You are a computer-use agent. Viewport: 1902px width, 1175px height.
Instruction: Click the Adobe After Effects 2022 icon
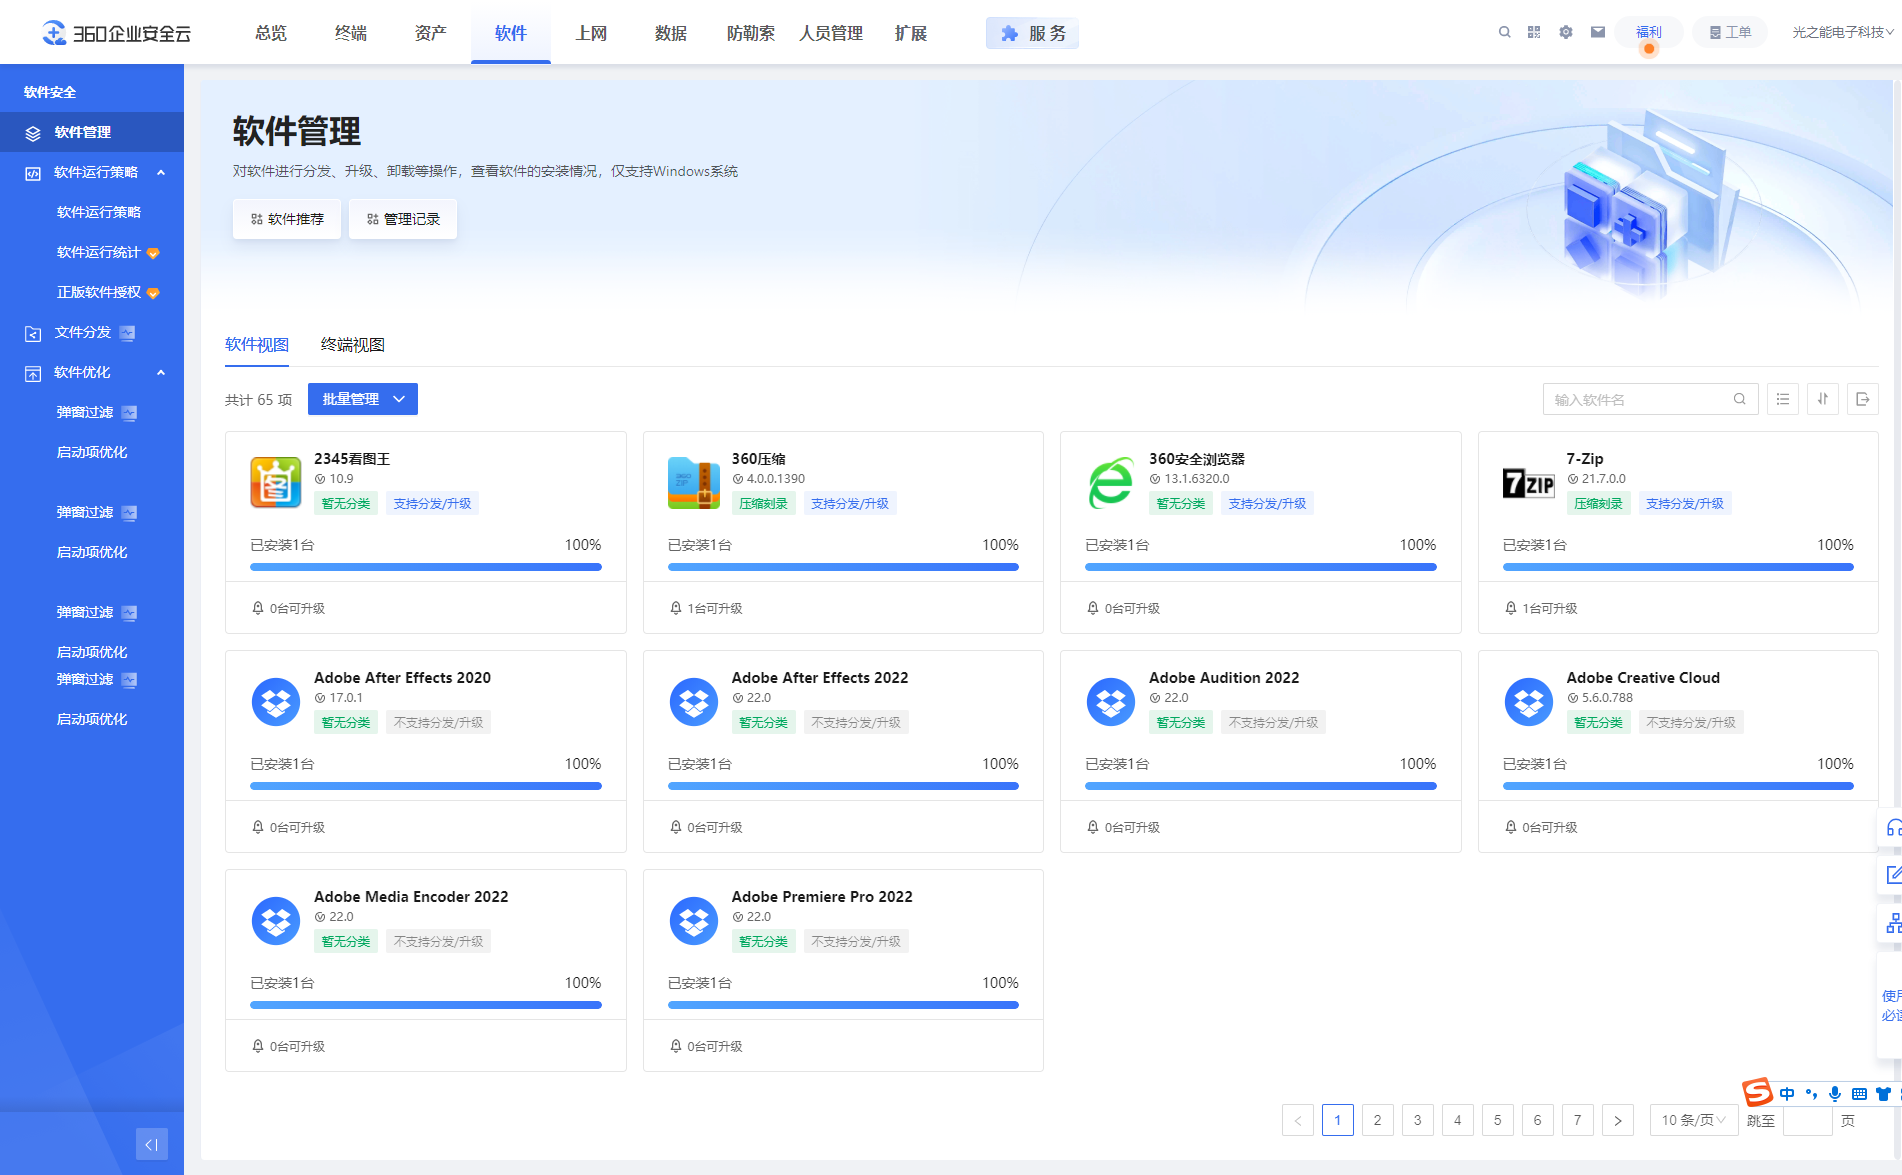pos(694,702)
